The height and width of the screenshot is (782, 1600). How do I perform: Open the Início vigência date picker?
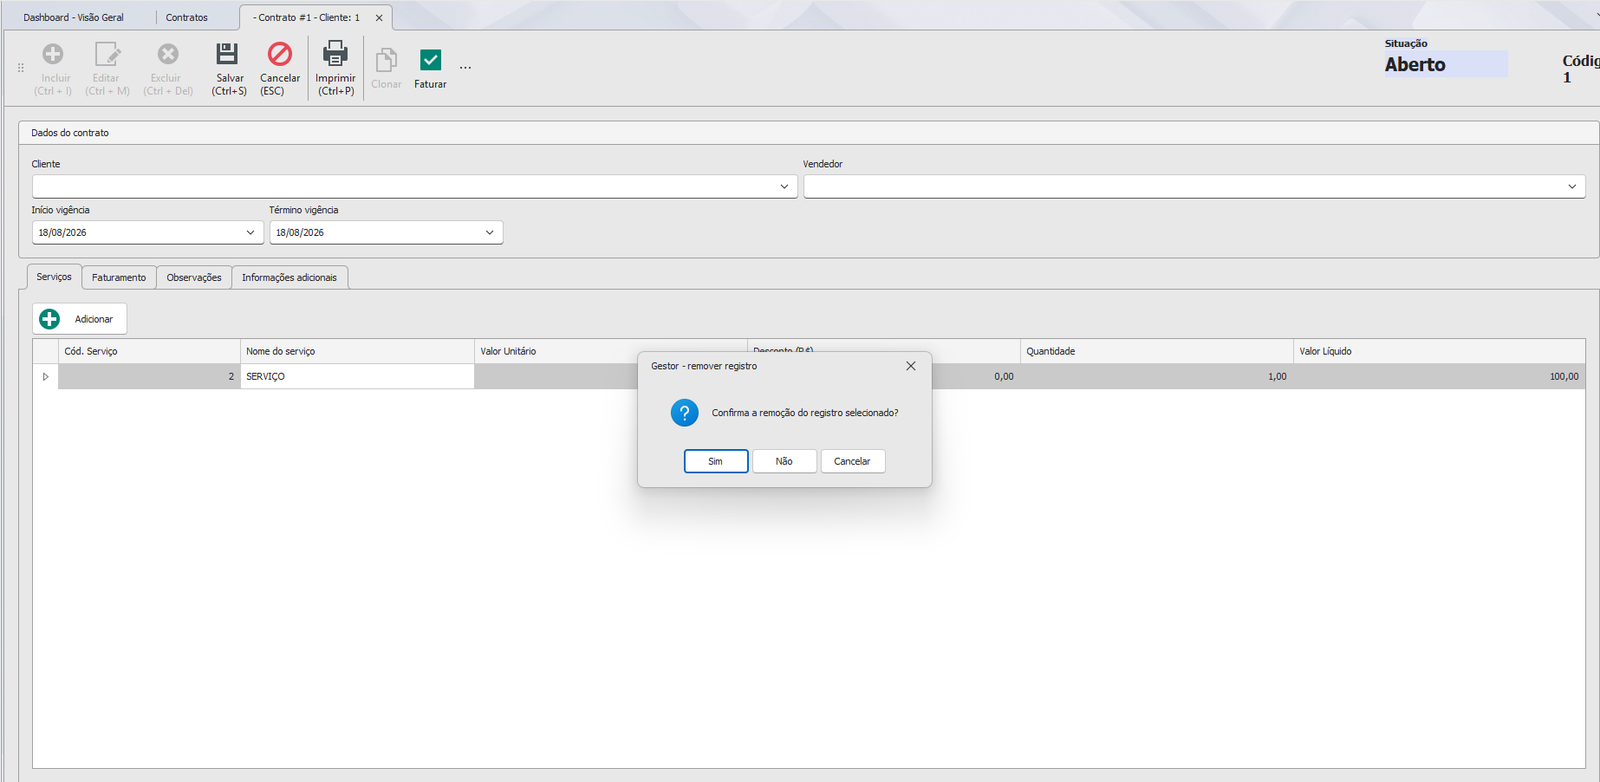250,233
